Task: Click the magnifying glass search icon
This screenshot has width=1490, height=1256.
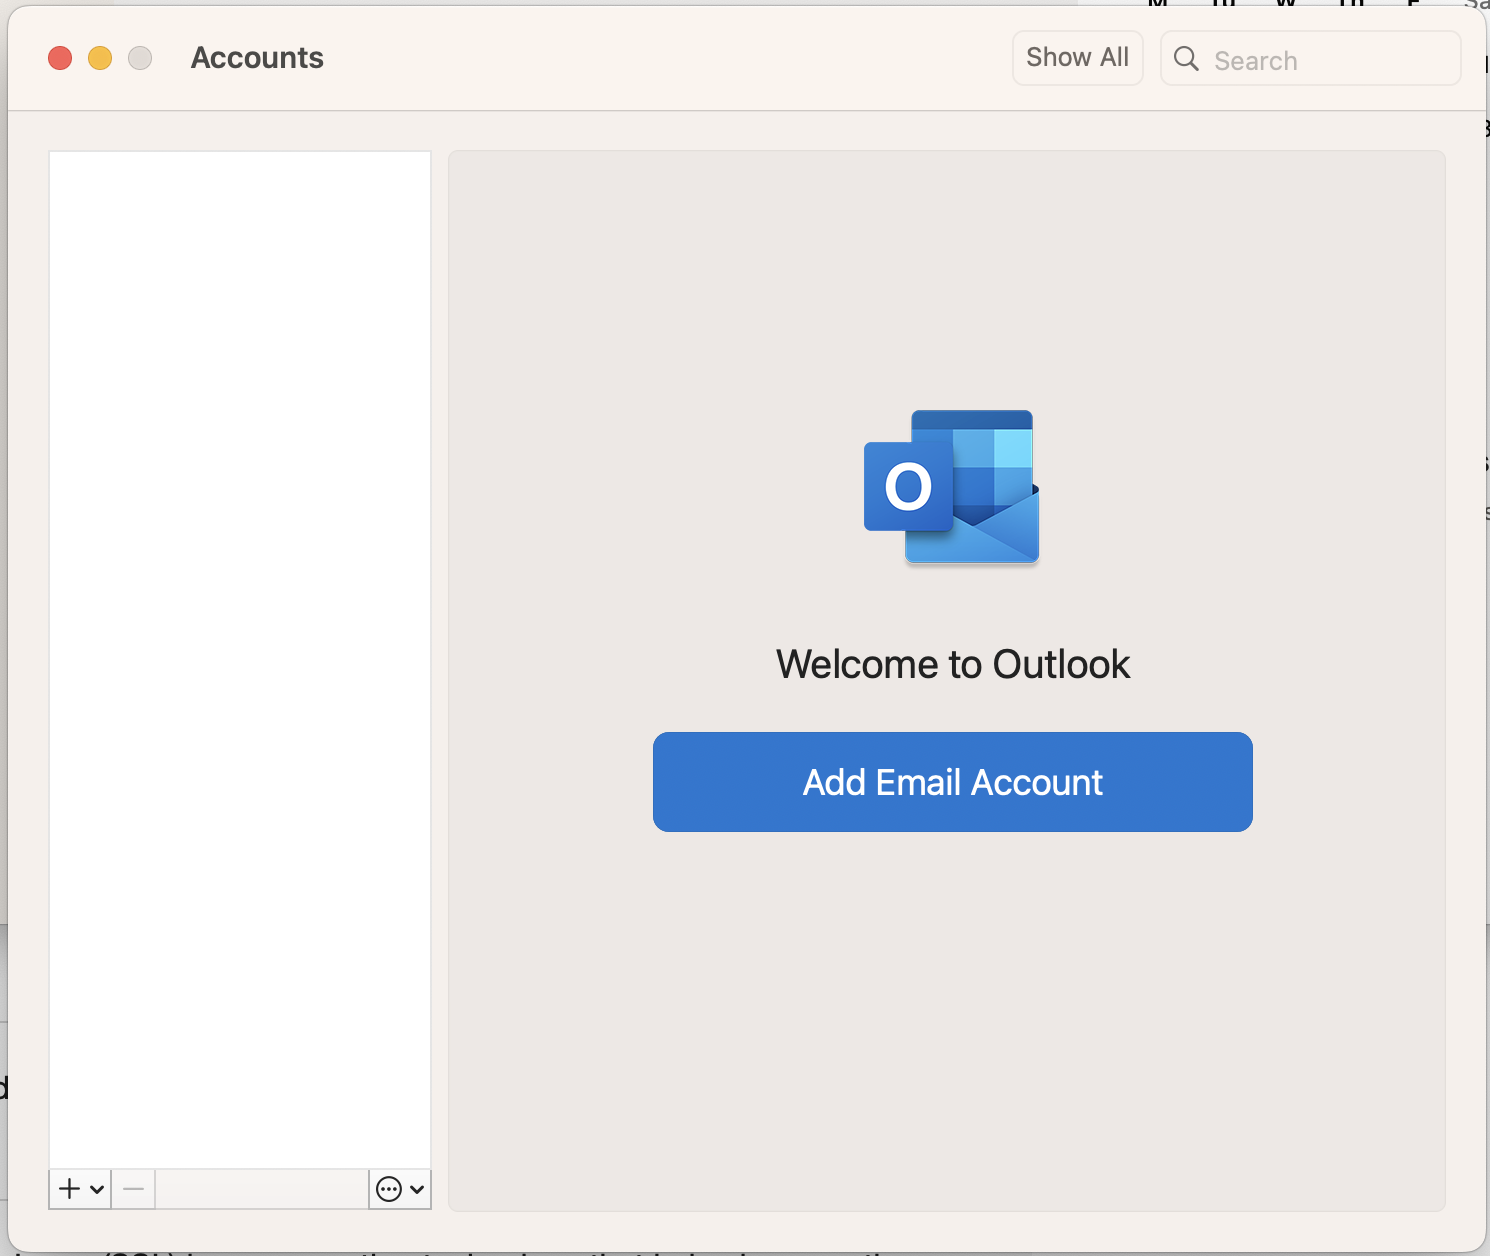Action: click(x=1186, y=59)
